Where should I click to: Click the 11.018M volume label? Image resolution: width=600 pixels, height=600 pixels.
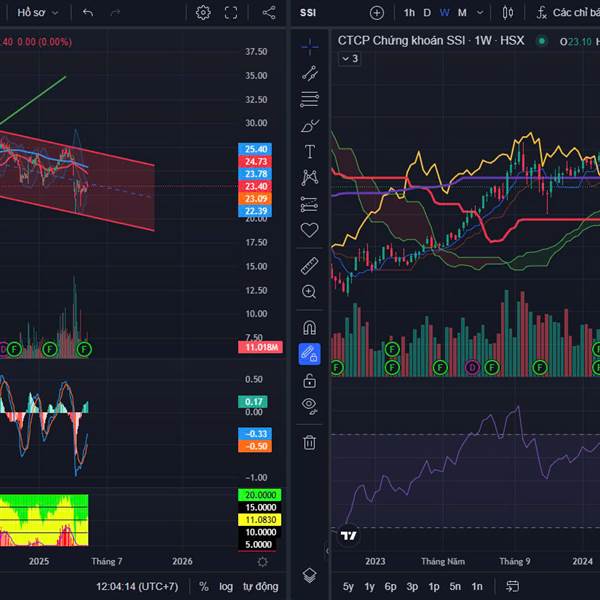point(261,347)
